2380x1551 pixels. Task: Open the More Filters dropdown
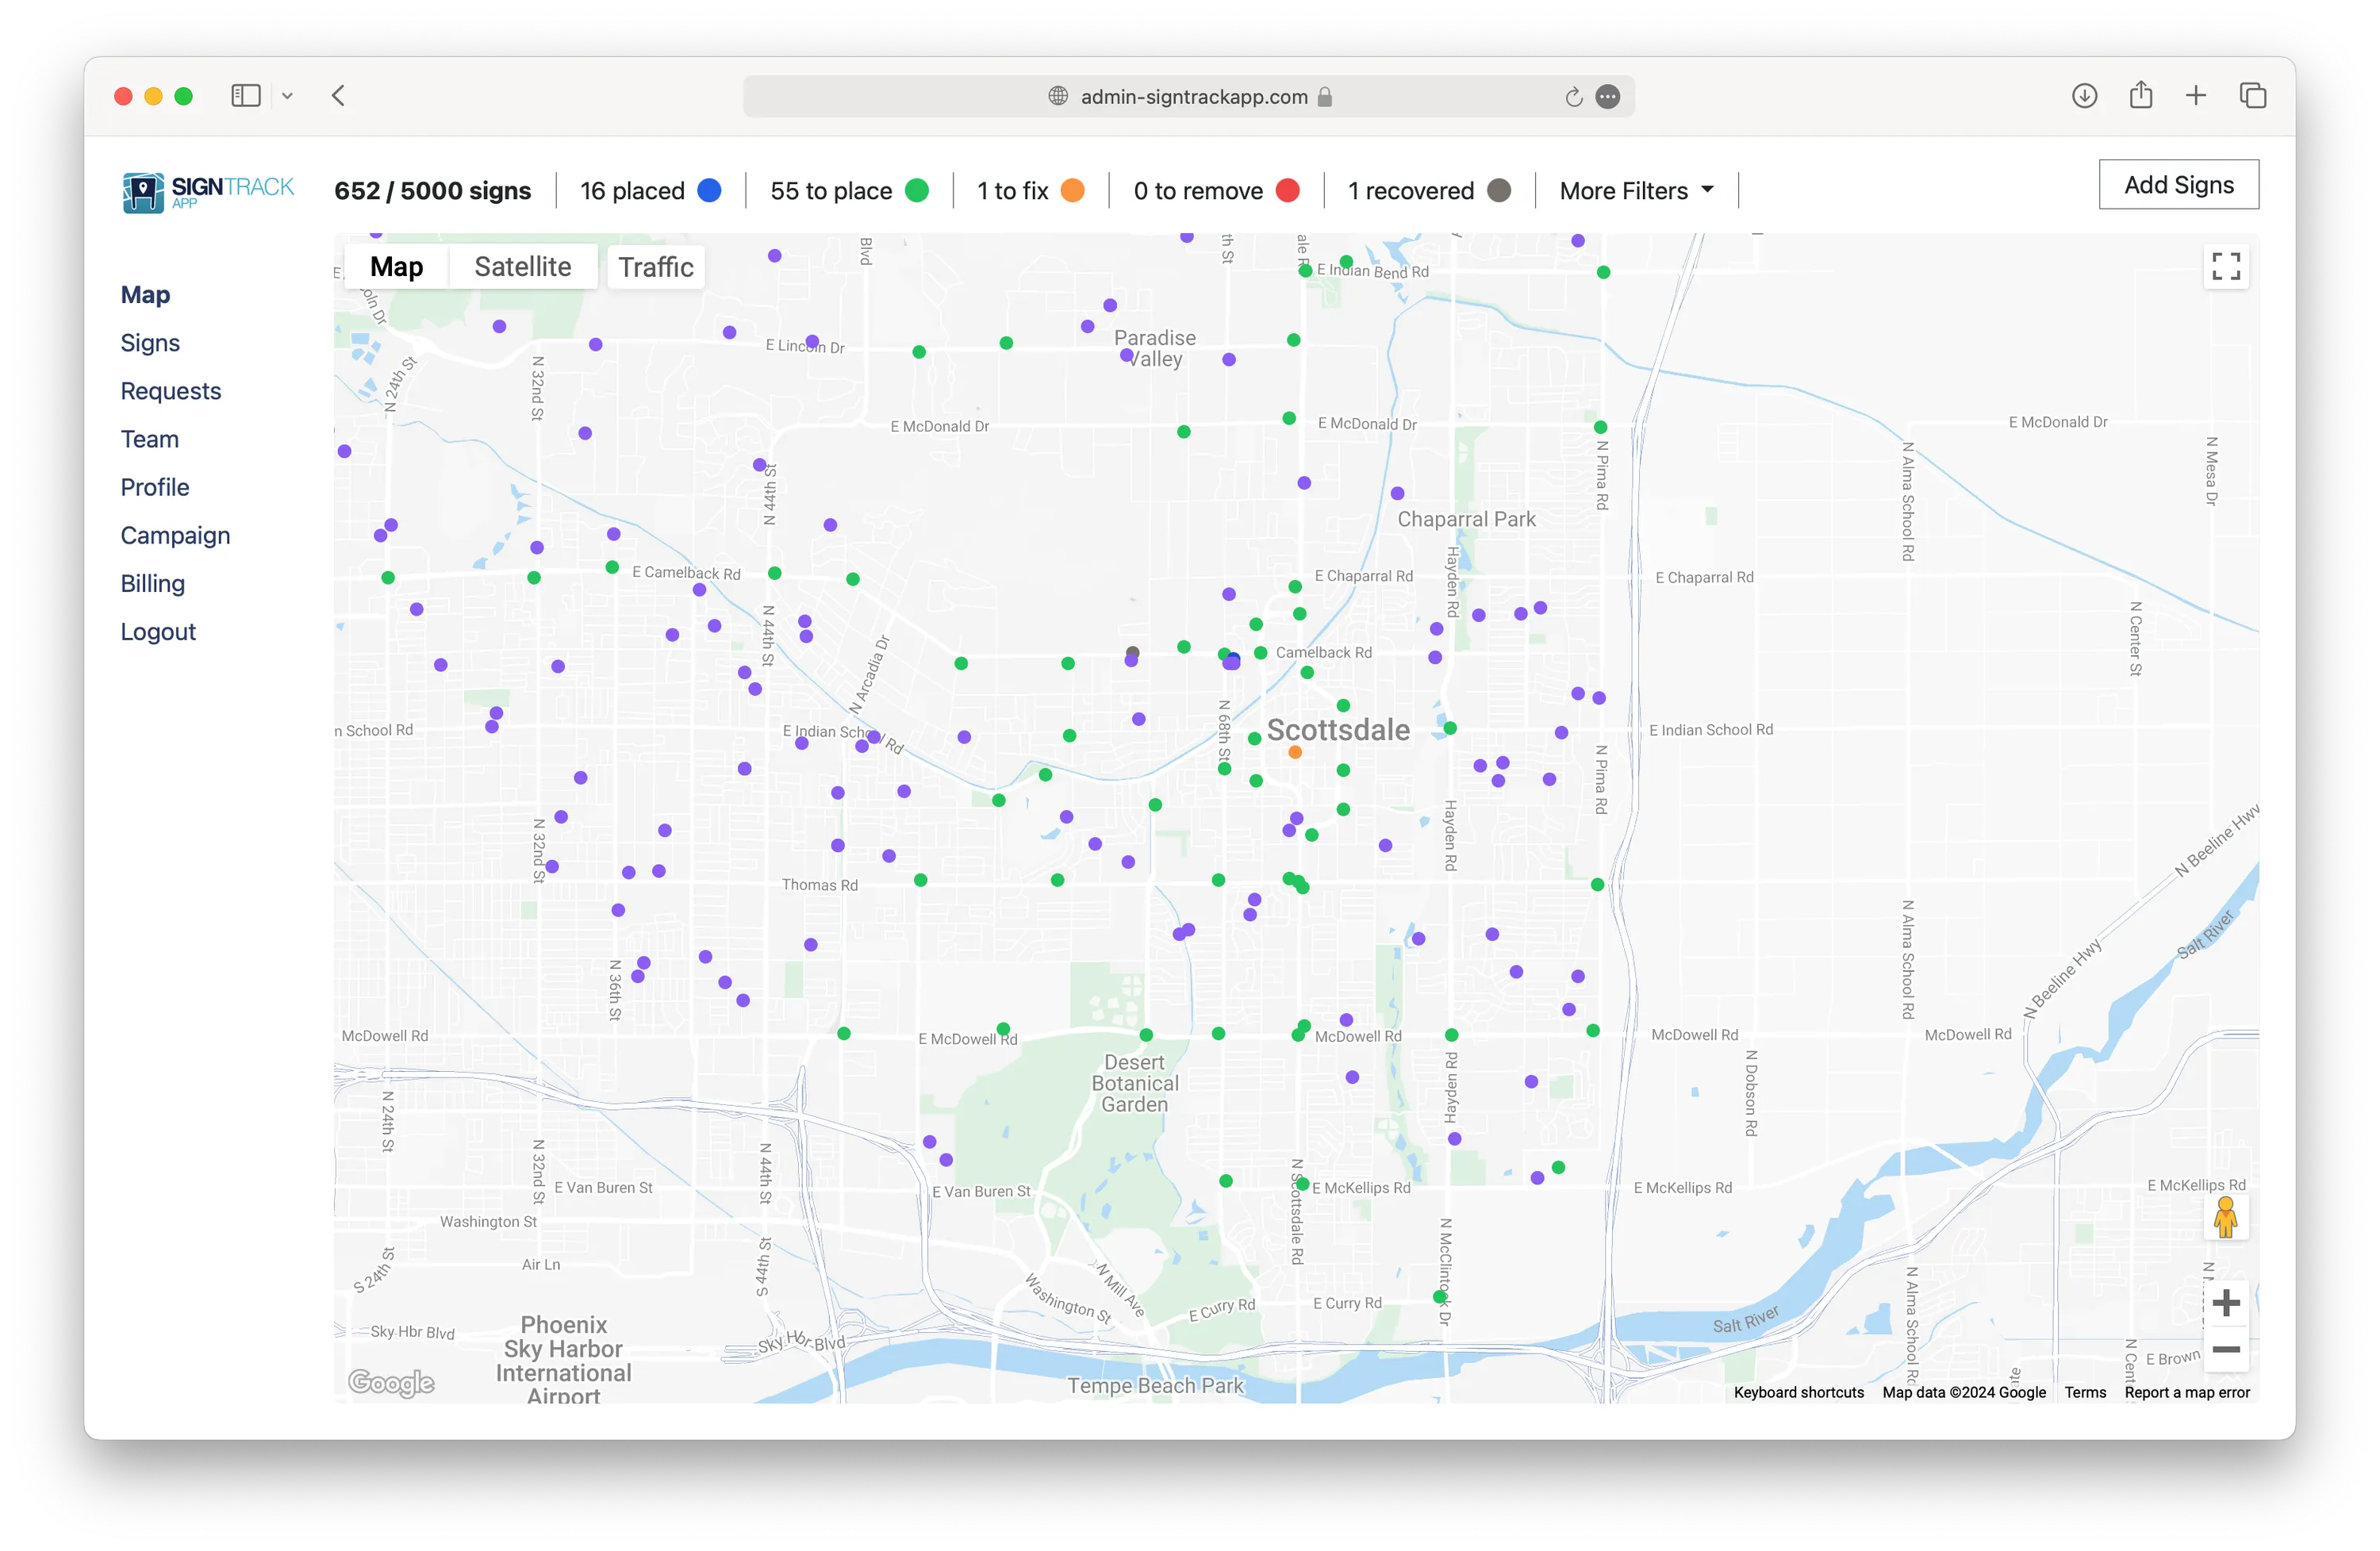pyautogui.click(x=1636, y=191)
